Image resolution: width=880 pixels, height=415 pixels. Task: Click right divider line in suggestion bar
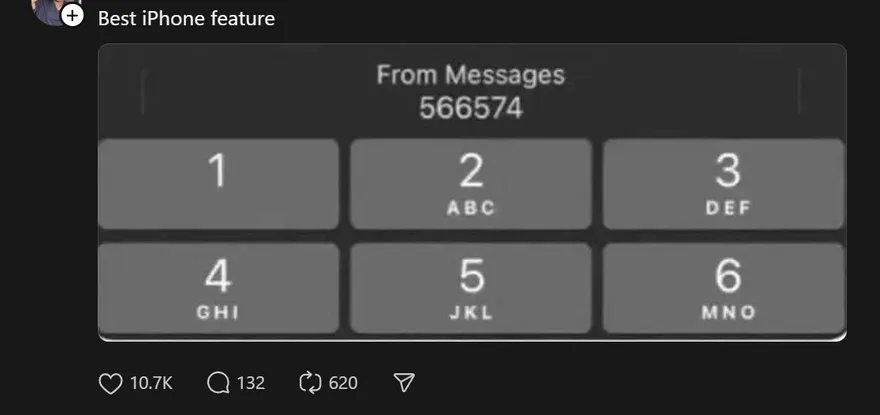point(800,92)
